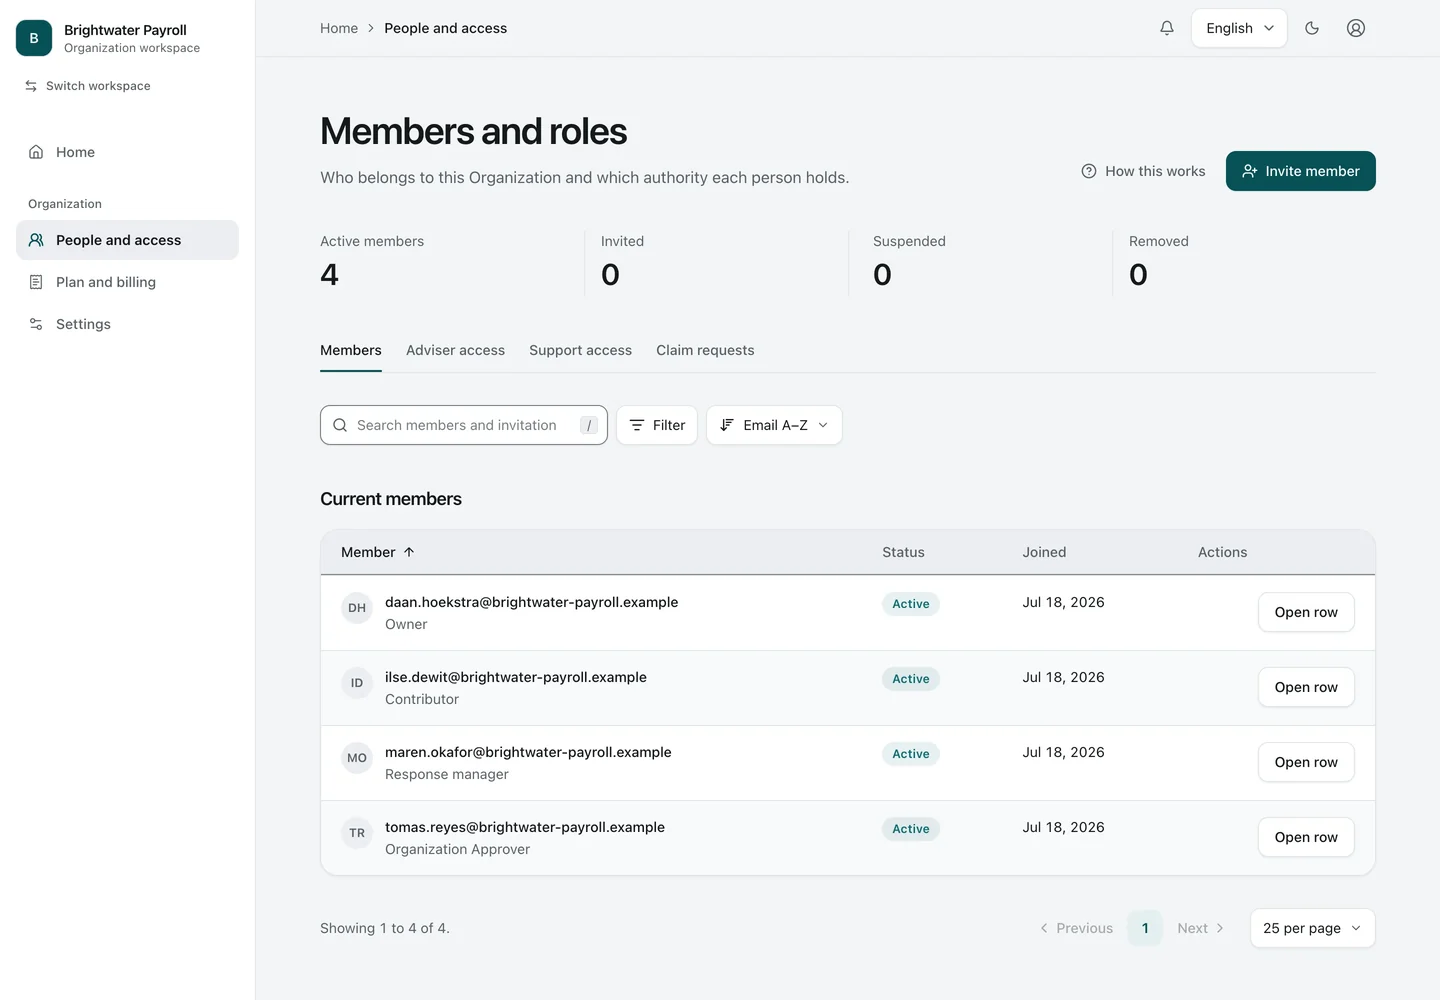Screen dimensions: 1440x1000
Task: Click the magnifier icon in search box
Action: tap(340, 425)
